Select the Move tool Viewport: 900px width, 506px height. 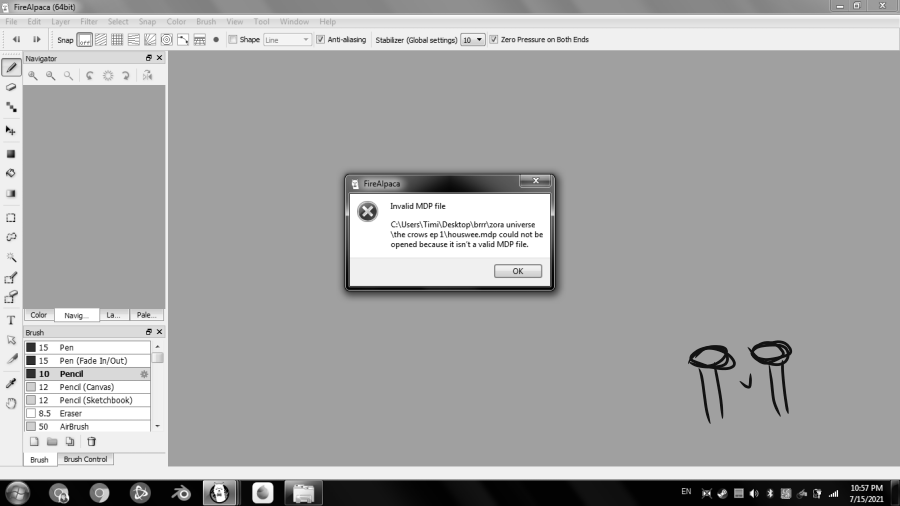point(11,130)
